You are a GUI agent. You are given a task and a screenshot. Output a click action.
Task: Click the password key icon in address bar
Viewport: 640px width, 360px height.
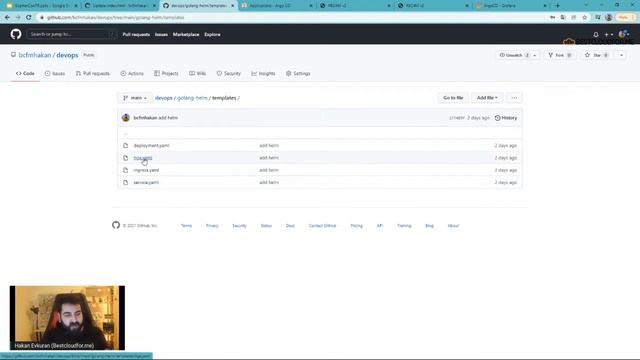pyautogui.click(x=552, y=18)
